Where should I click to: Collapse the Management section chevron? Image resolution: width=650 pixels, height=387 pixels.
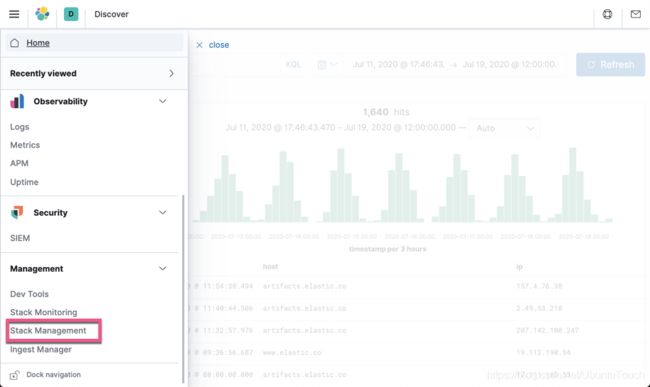[x=162, y=268]
